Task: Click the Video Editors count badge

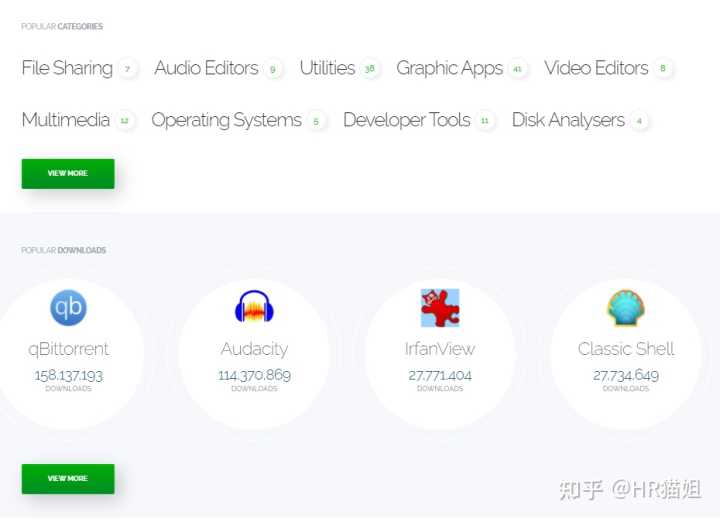Action: coord(663,68)
